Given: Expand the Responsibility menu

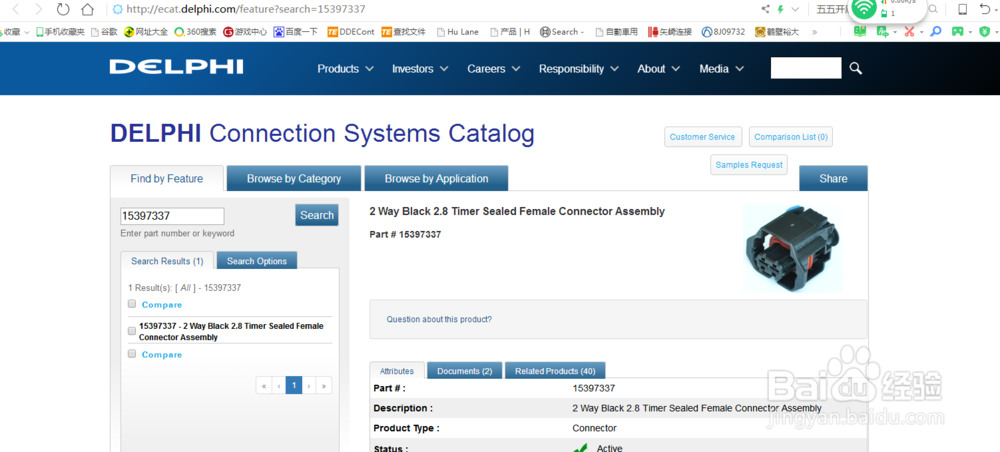Looking at the screenshot, I should (579, 69).
